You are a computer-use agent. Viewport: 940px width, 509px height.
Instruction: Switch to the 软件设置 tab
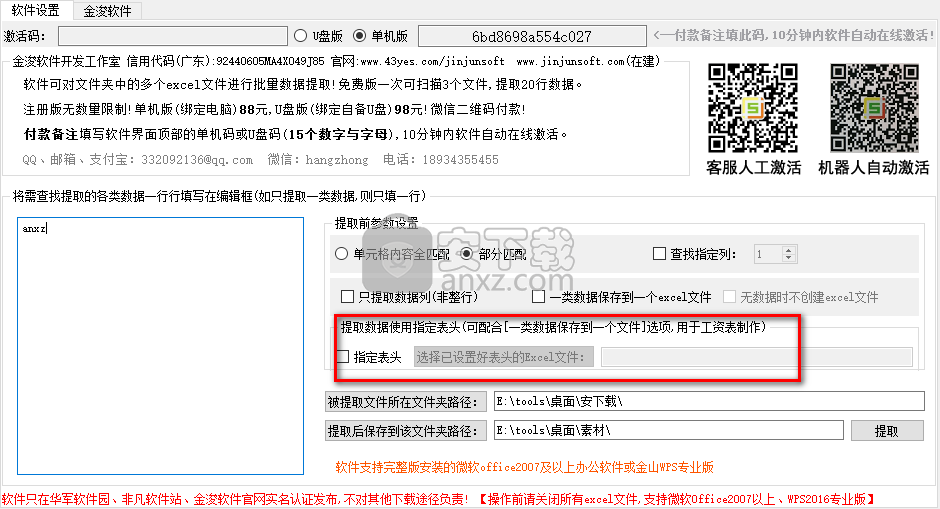click(x=35, y=10)
